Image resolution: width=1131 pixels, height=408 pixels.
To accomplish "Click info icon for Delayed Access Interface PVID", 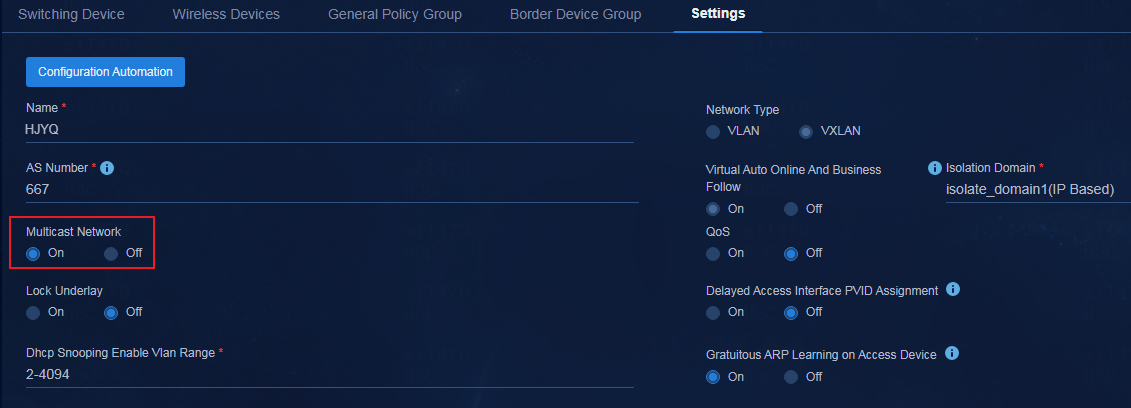I will coord(952,289).
